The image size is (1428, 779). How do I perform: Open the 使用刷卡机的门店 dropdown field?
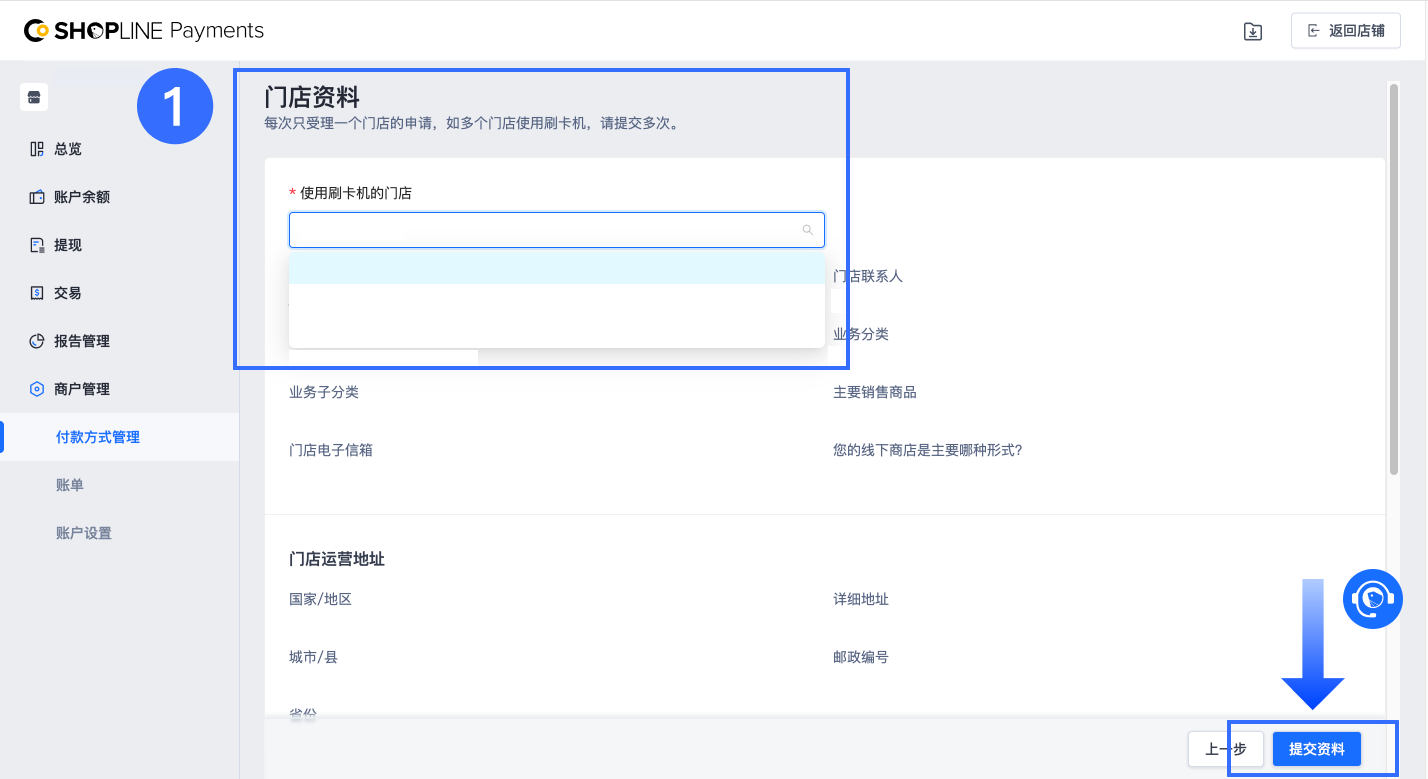[545, 230]
